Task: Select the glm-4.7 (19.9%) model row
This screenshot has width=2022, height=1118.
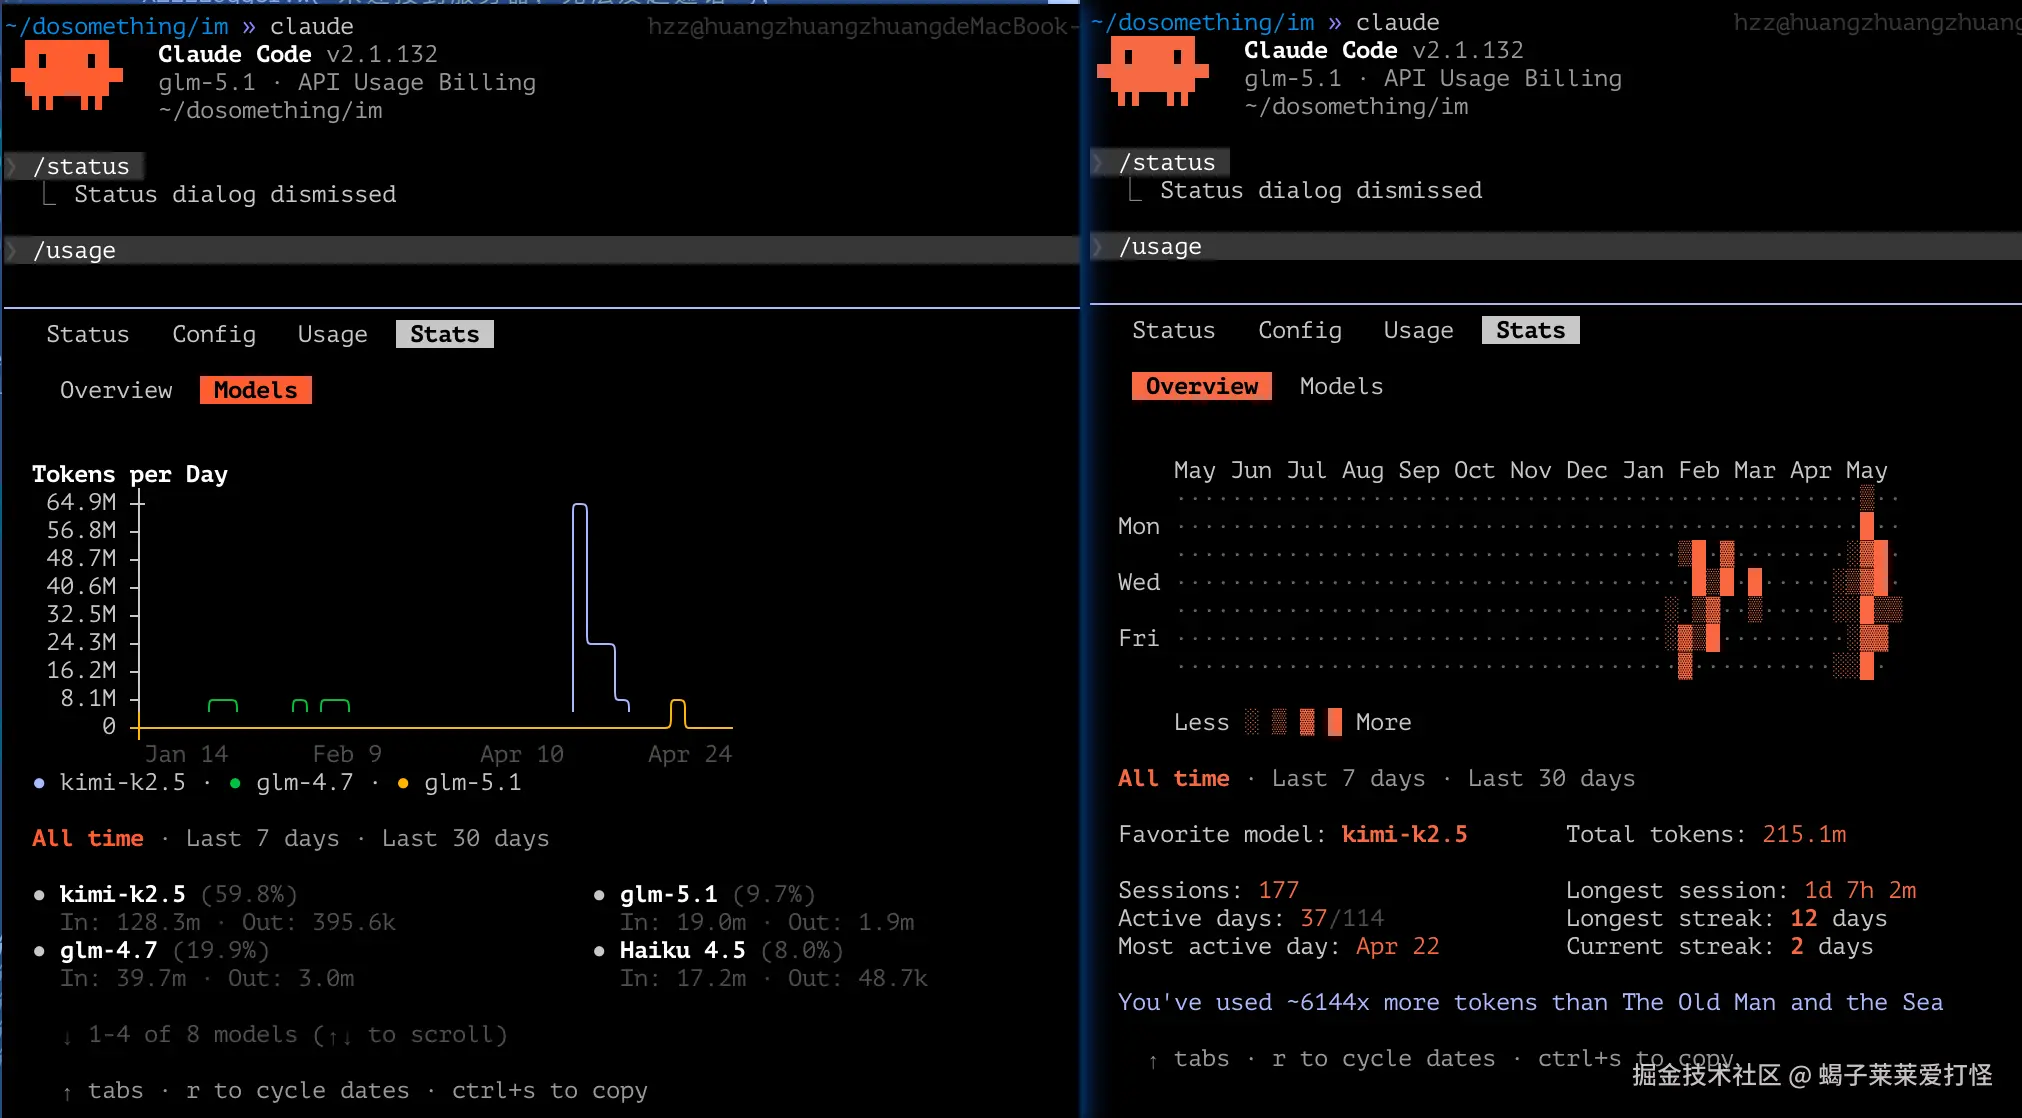Action: tap(151, 950)
